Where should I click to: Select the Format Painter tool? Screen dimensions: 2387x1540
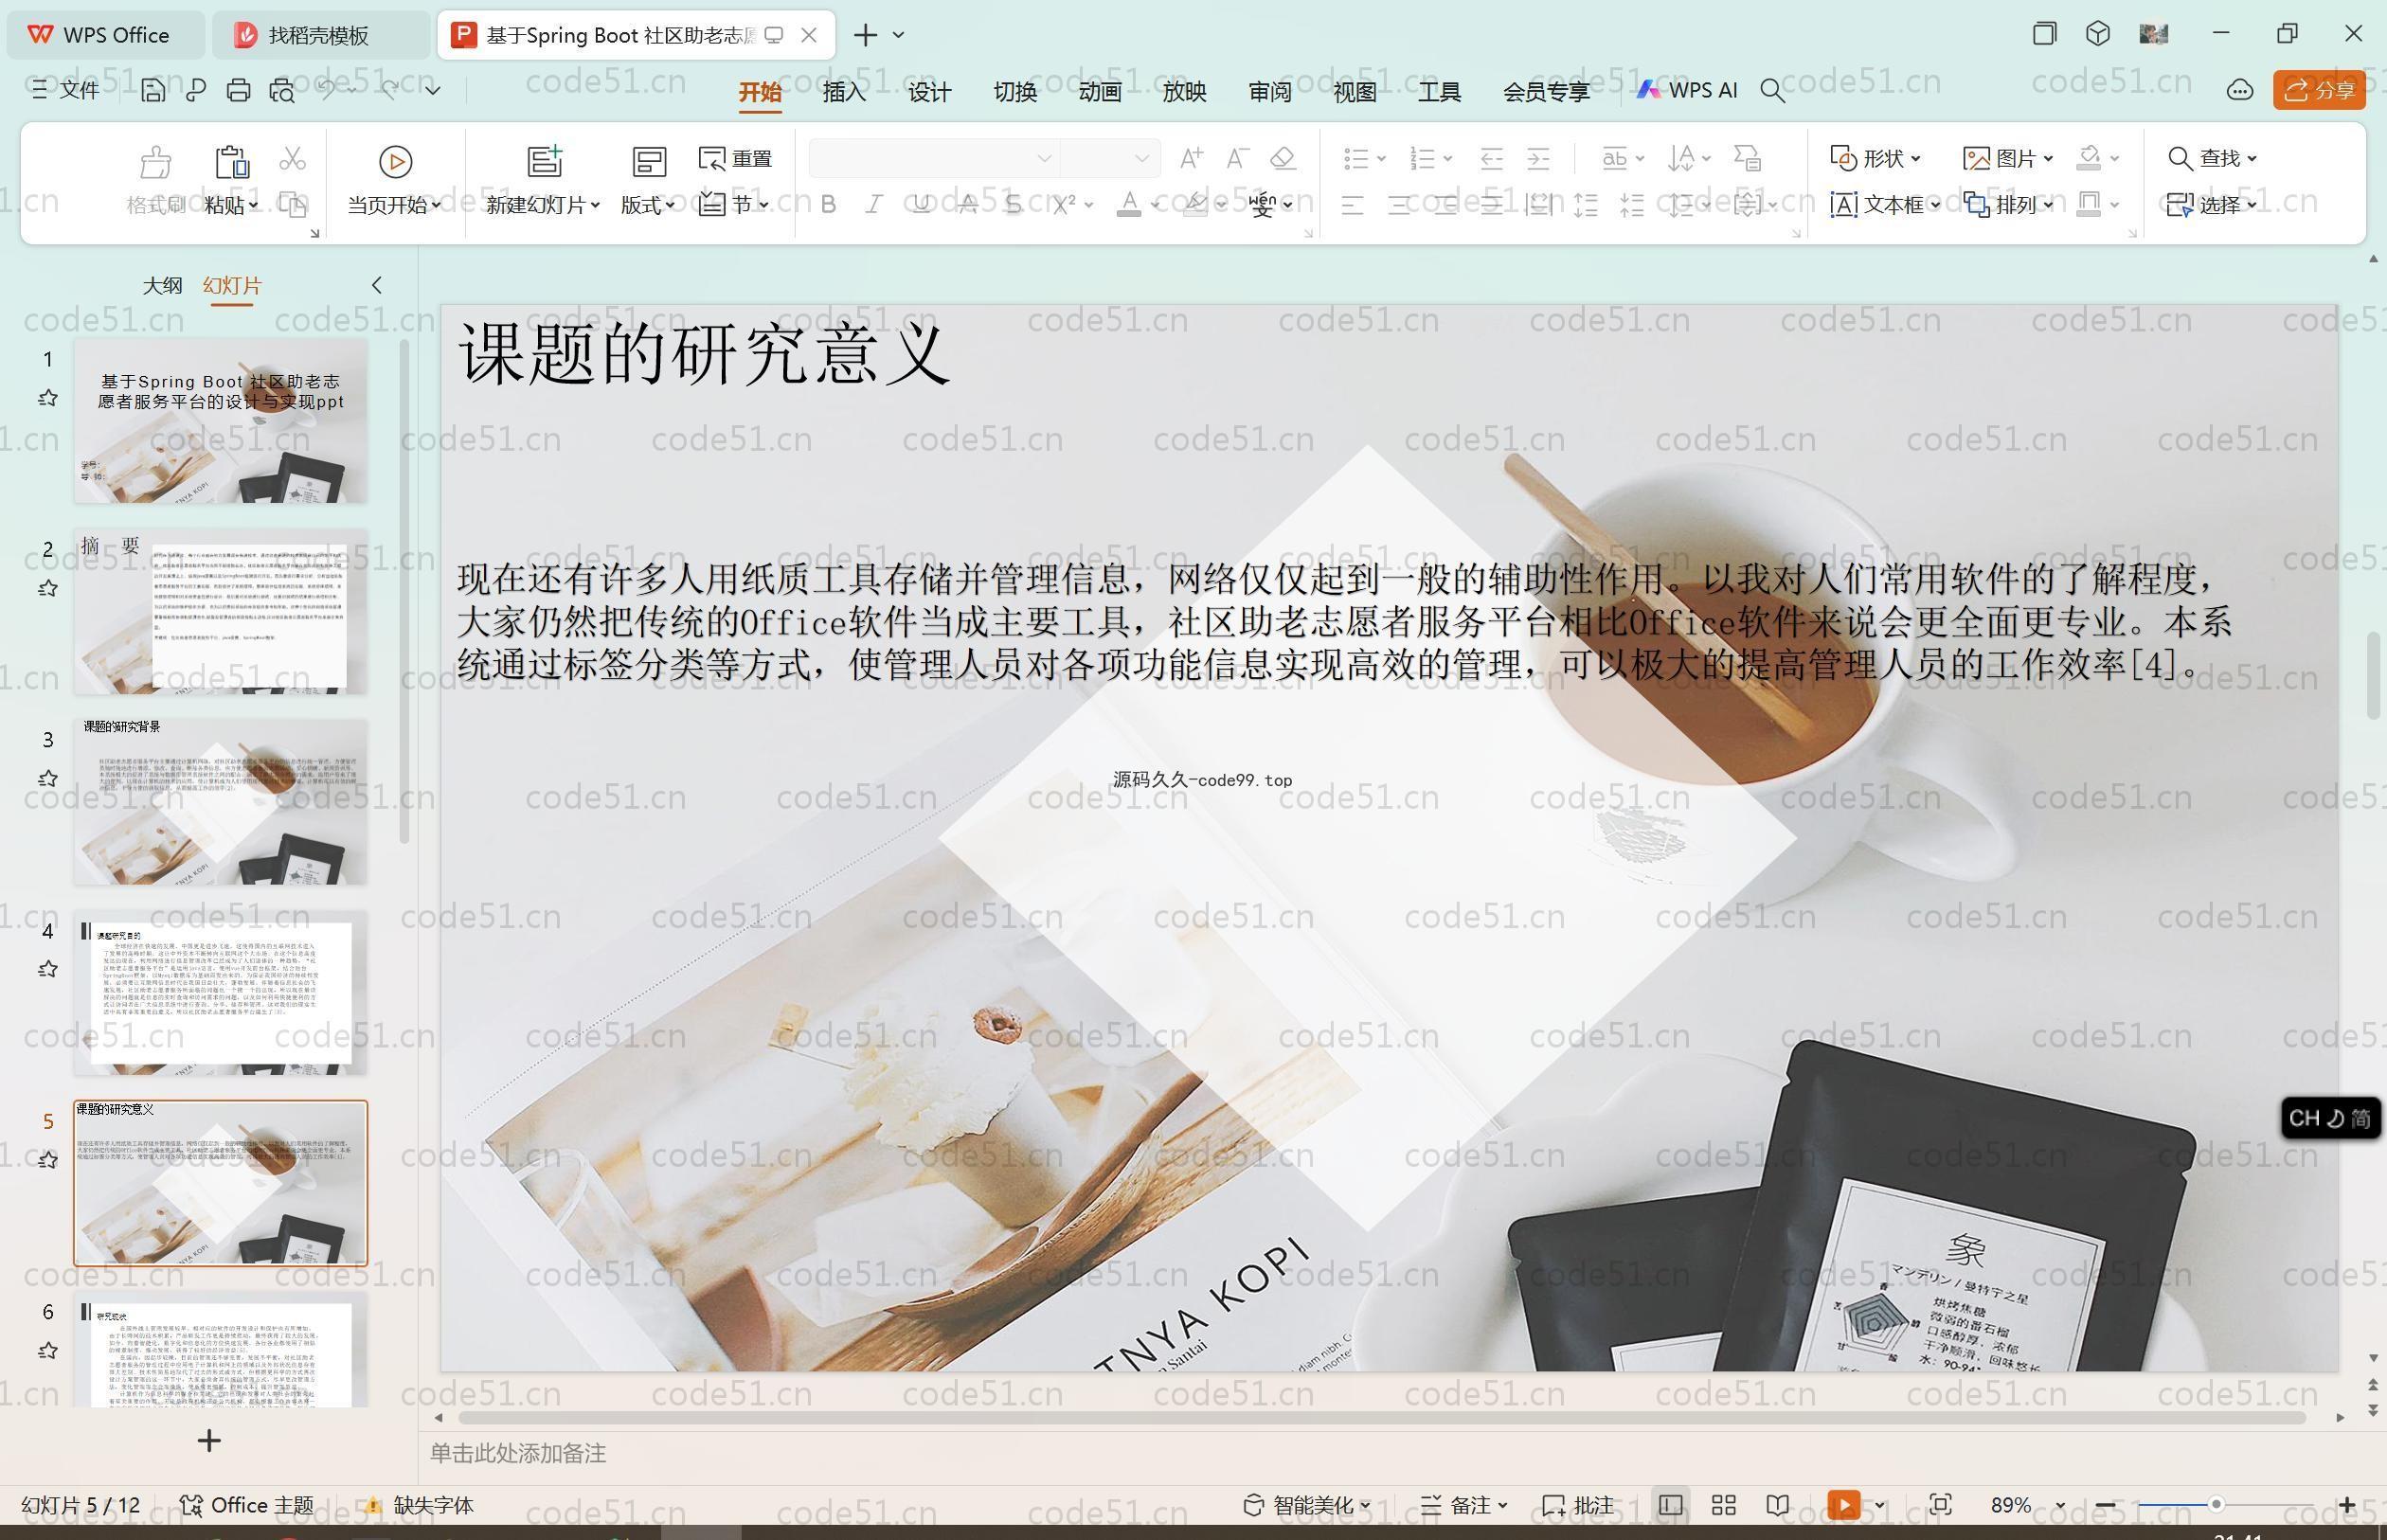pyautogui.click(x=155, y=180)
